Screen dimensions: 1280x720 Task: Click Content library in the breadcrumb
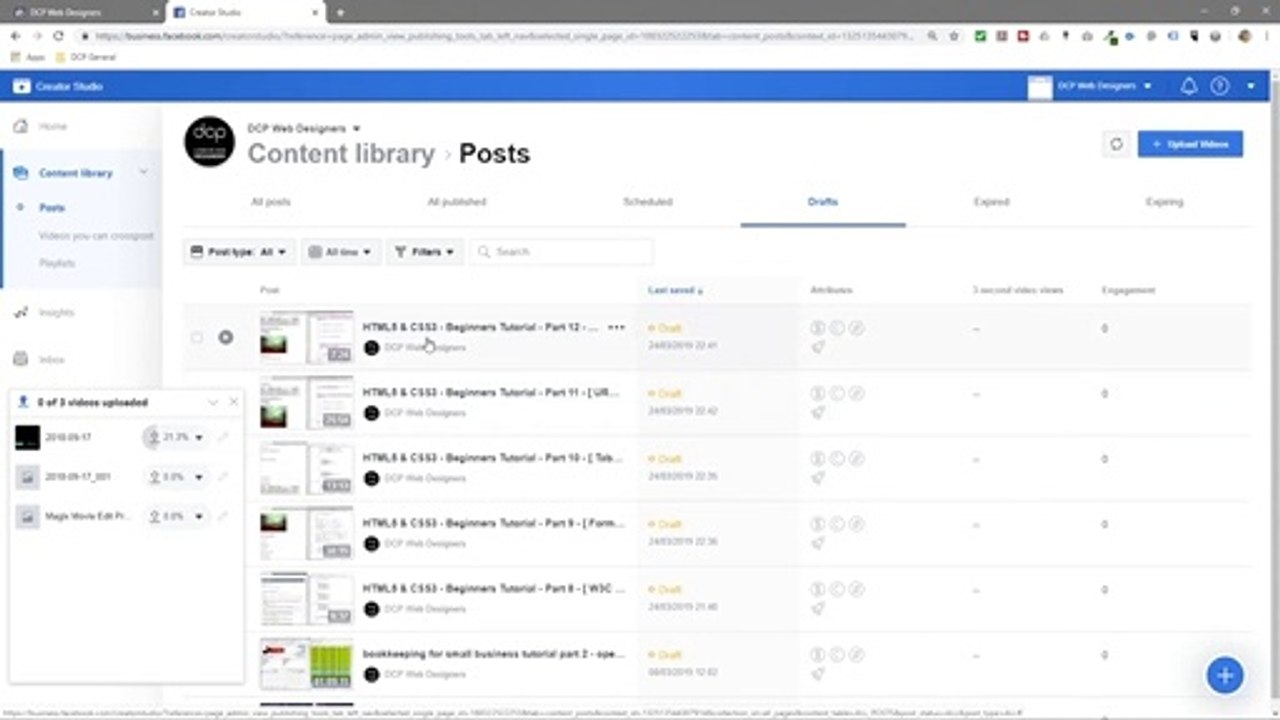(341, 154)
